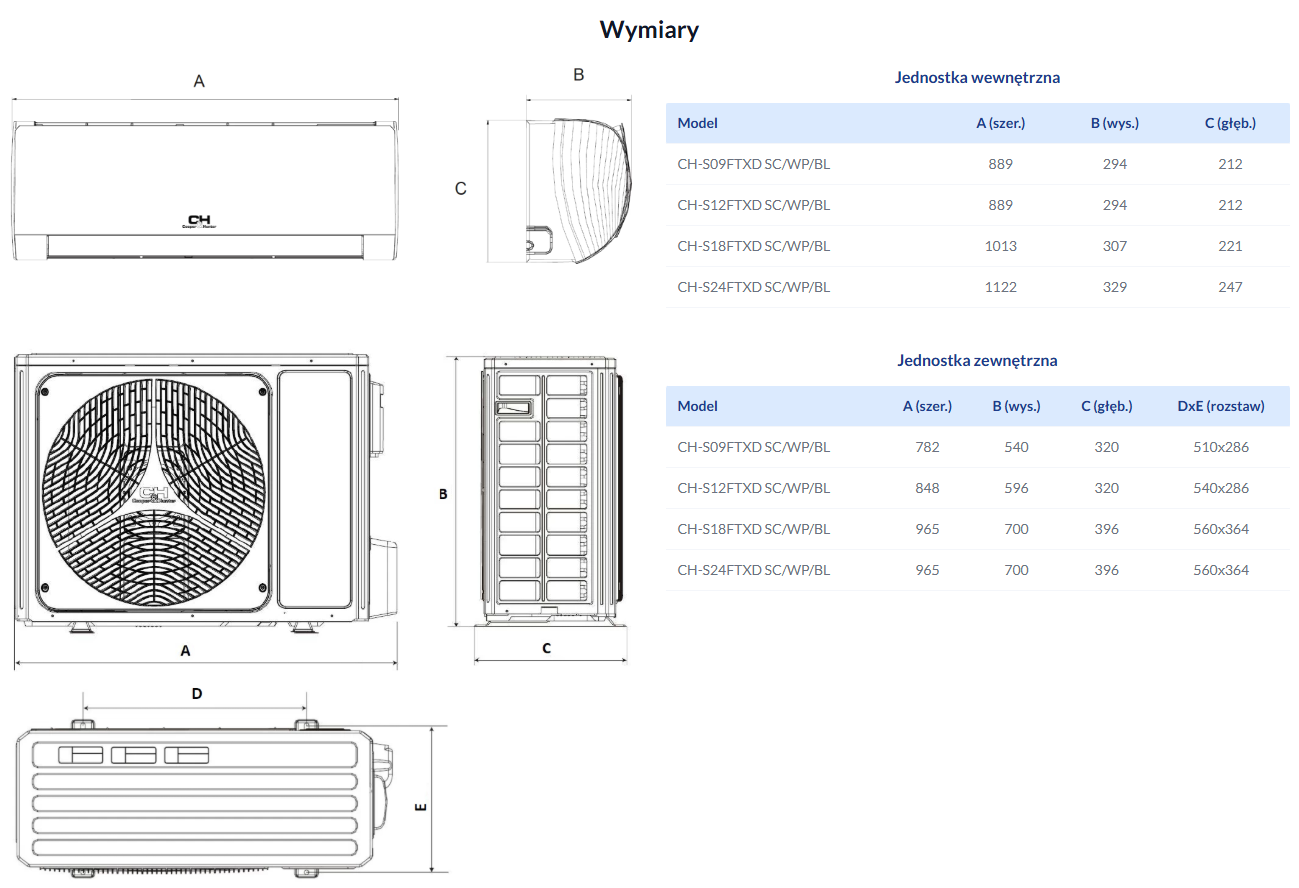Image resolution: width=1299 pixels, height=888 pixels.
Task: Click the C&H logo on fan grille
Action: click(154, 493)
